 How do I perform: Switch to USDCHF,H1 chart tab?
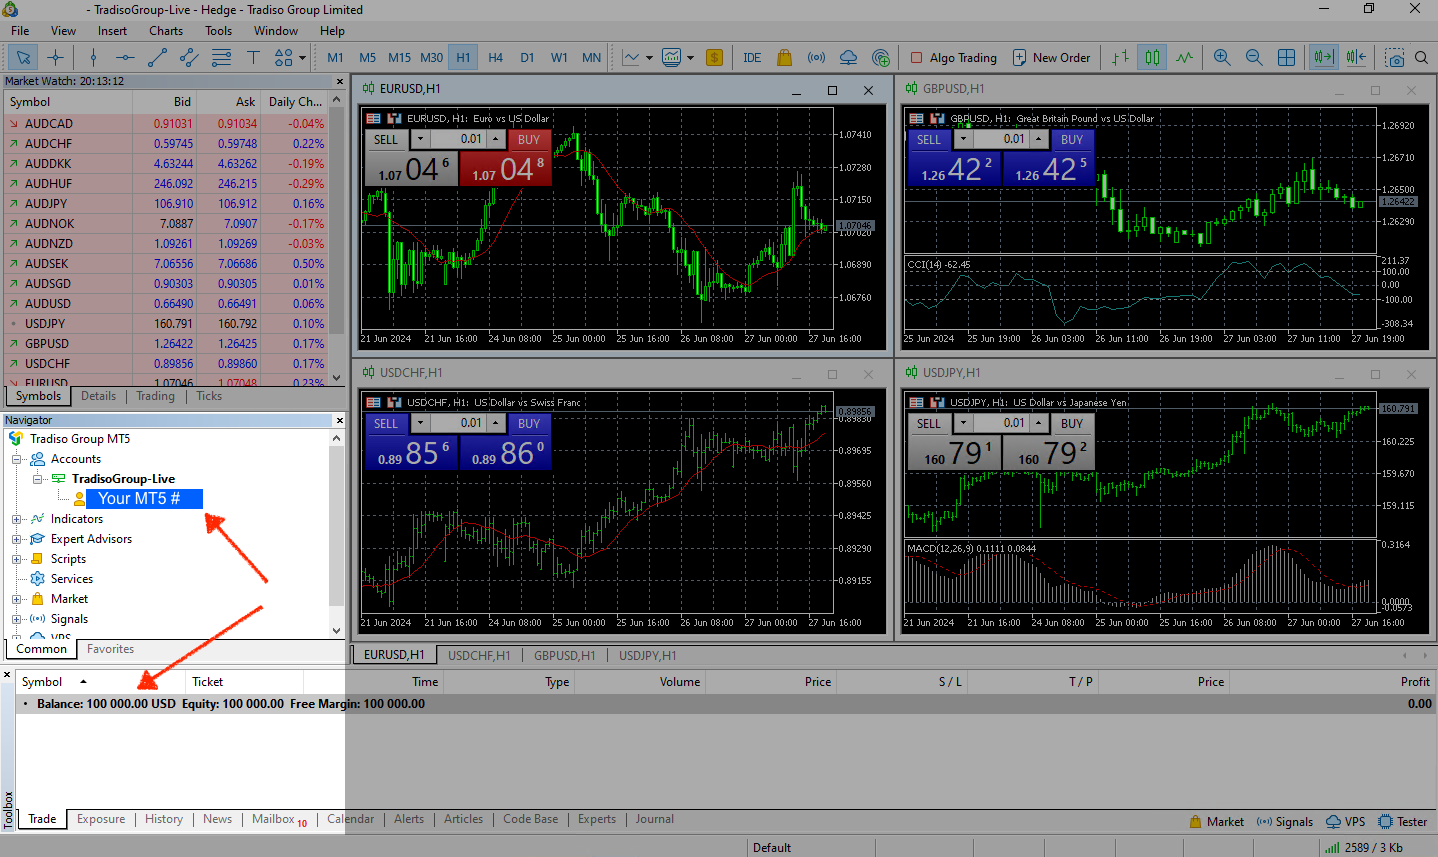(x=479, y=656)
